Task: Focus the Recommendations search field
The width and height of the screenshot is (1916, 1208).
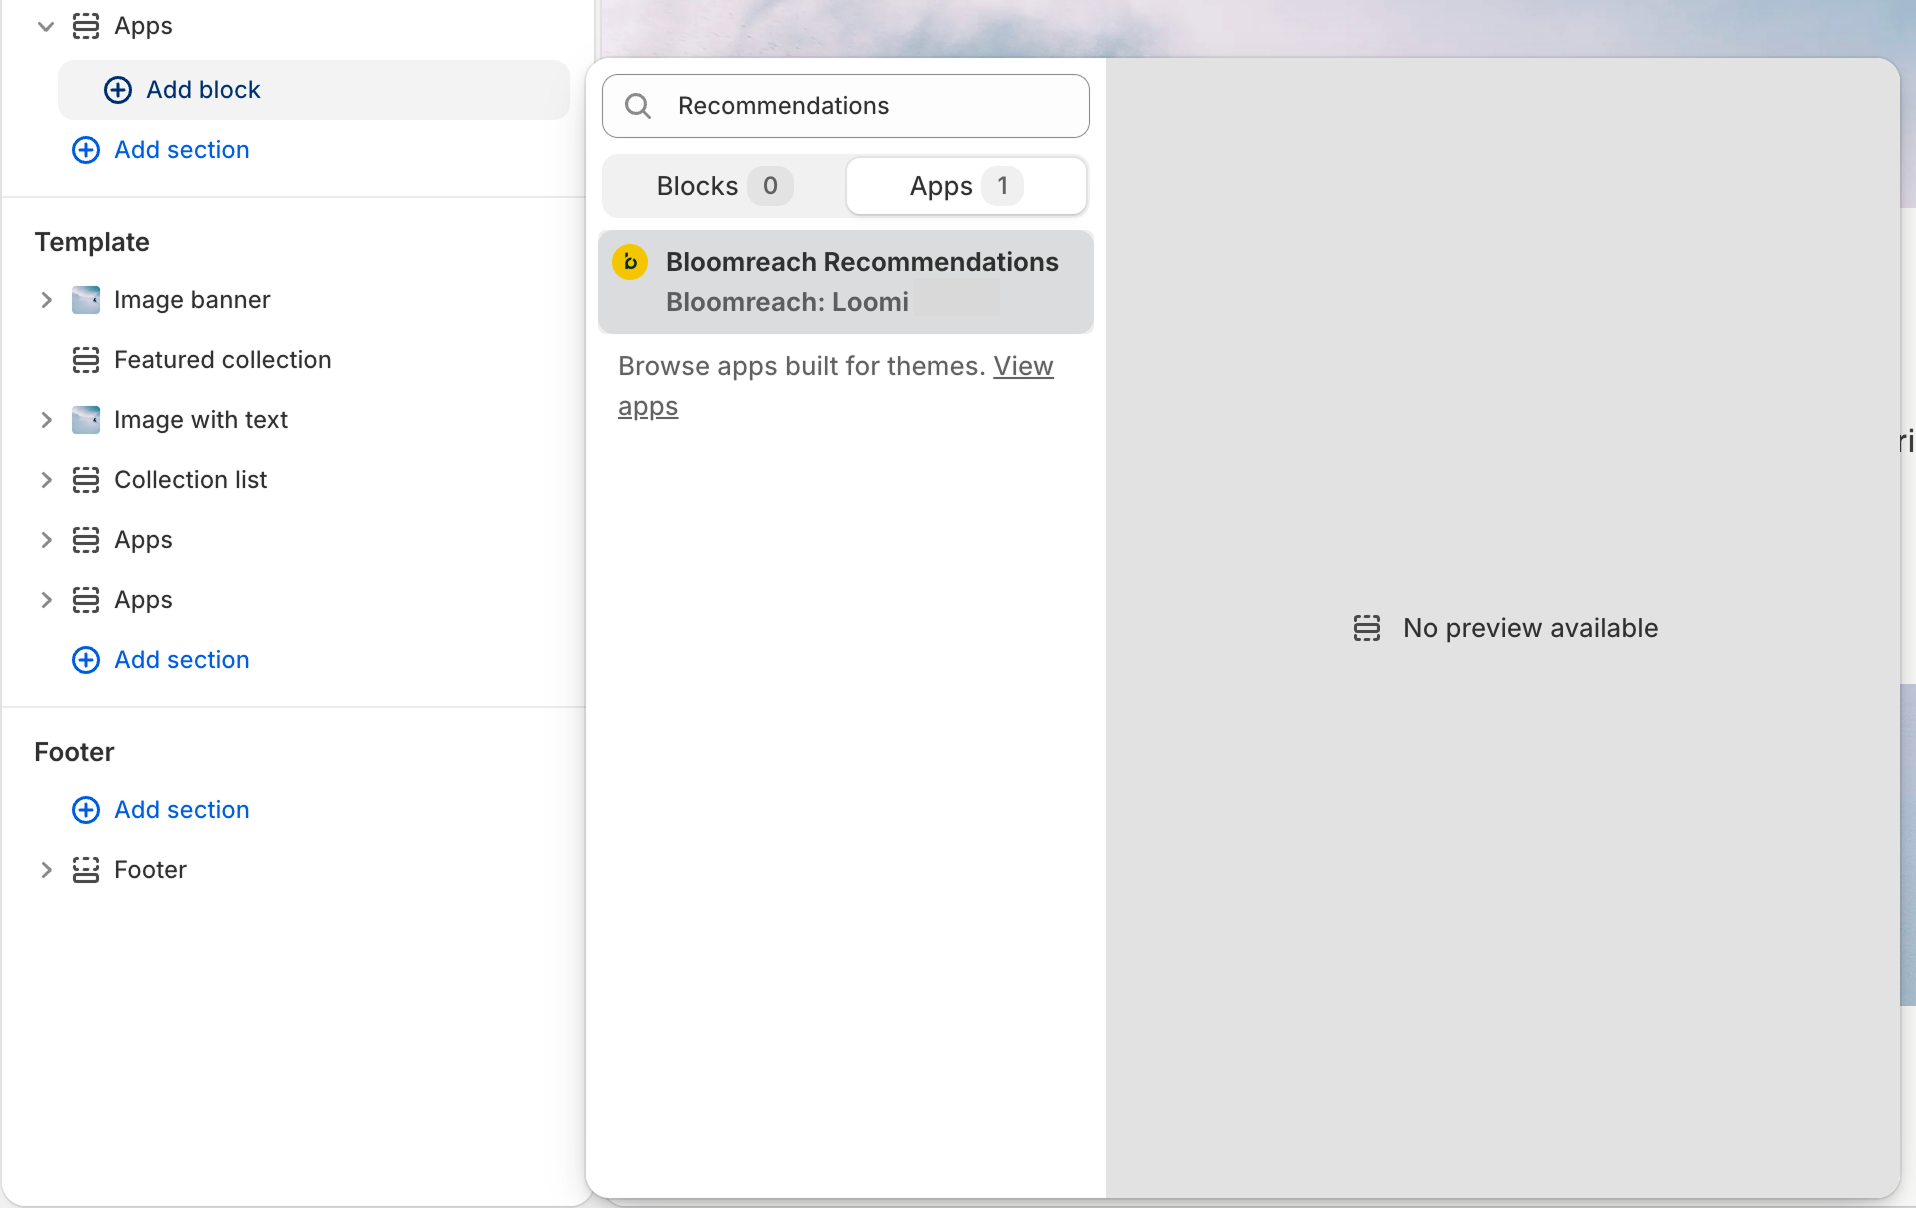Action: click(x=846, y=106)
